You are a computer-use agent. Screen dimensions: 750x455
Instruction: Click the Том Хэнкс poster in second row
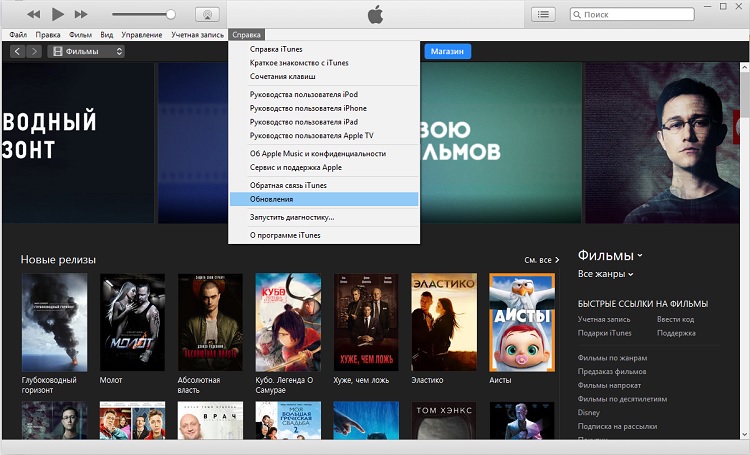pos(444,420)
